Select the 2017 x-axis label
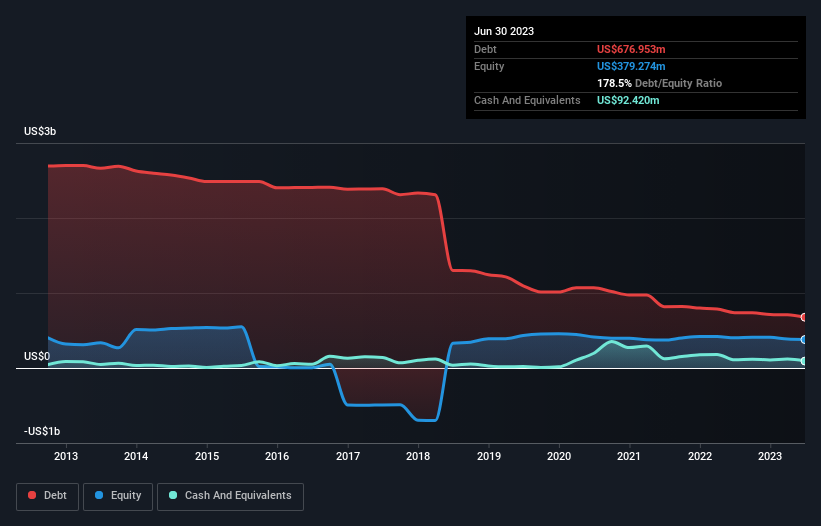This screenshot has width=821, height=526. click(x=348, y=456)
